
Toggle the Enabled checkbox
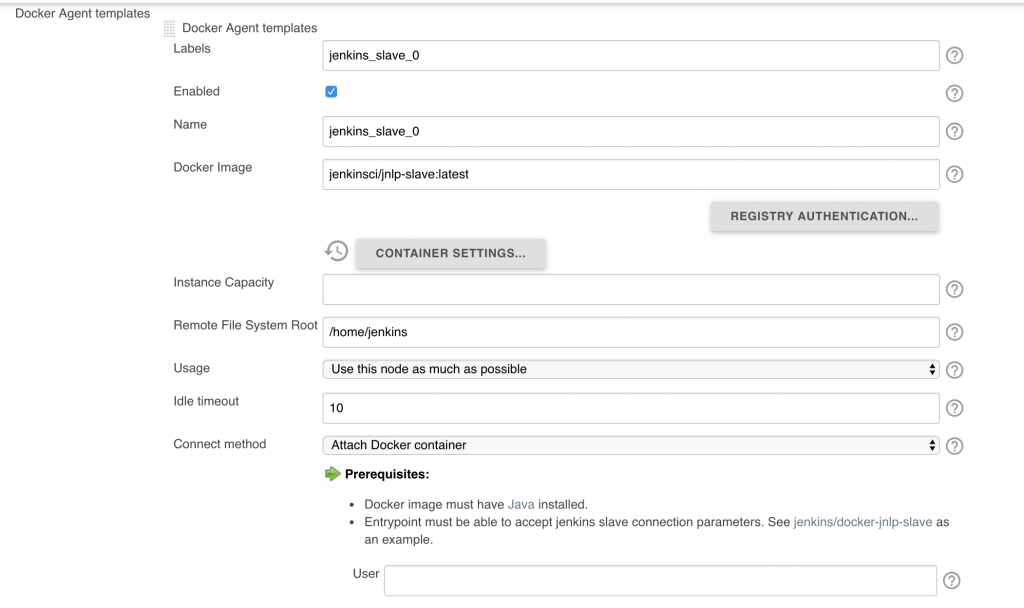[331, 91]
